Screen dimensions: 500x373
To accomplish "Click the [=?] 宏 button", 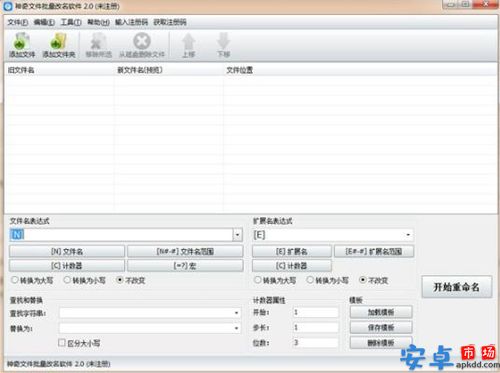I will coord(185,266).
